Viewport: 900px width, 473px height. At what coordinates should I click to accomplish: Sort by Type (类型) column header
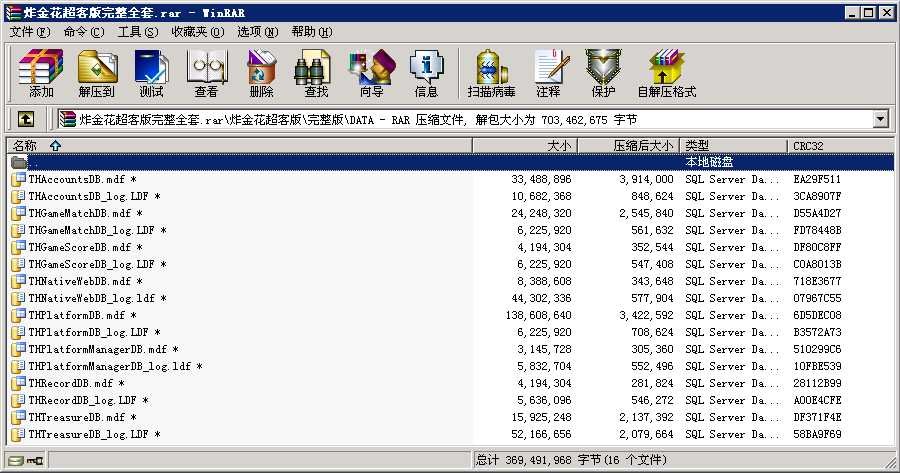tap(733, 146)
